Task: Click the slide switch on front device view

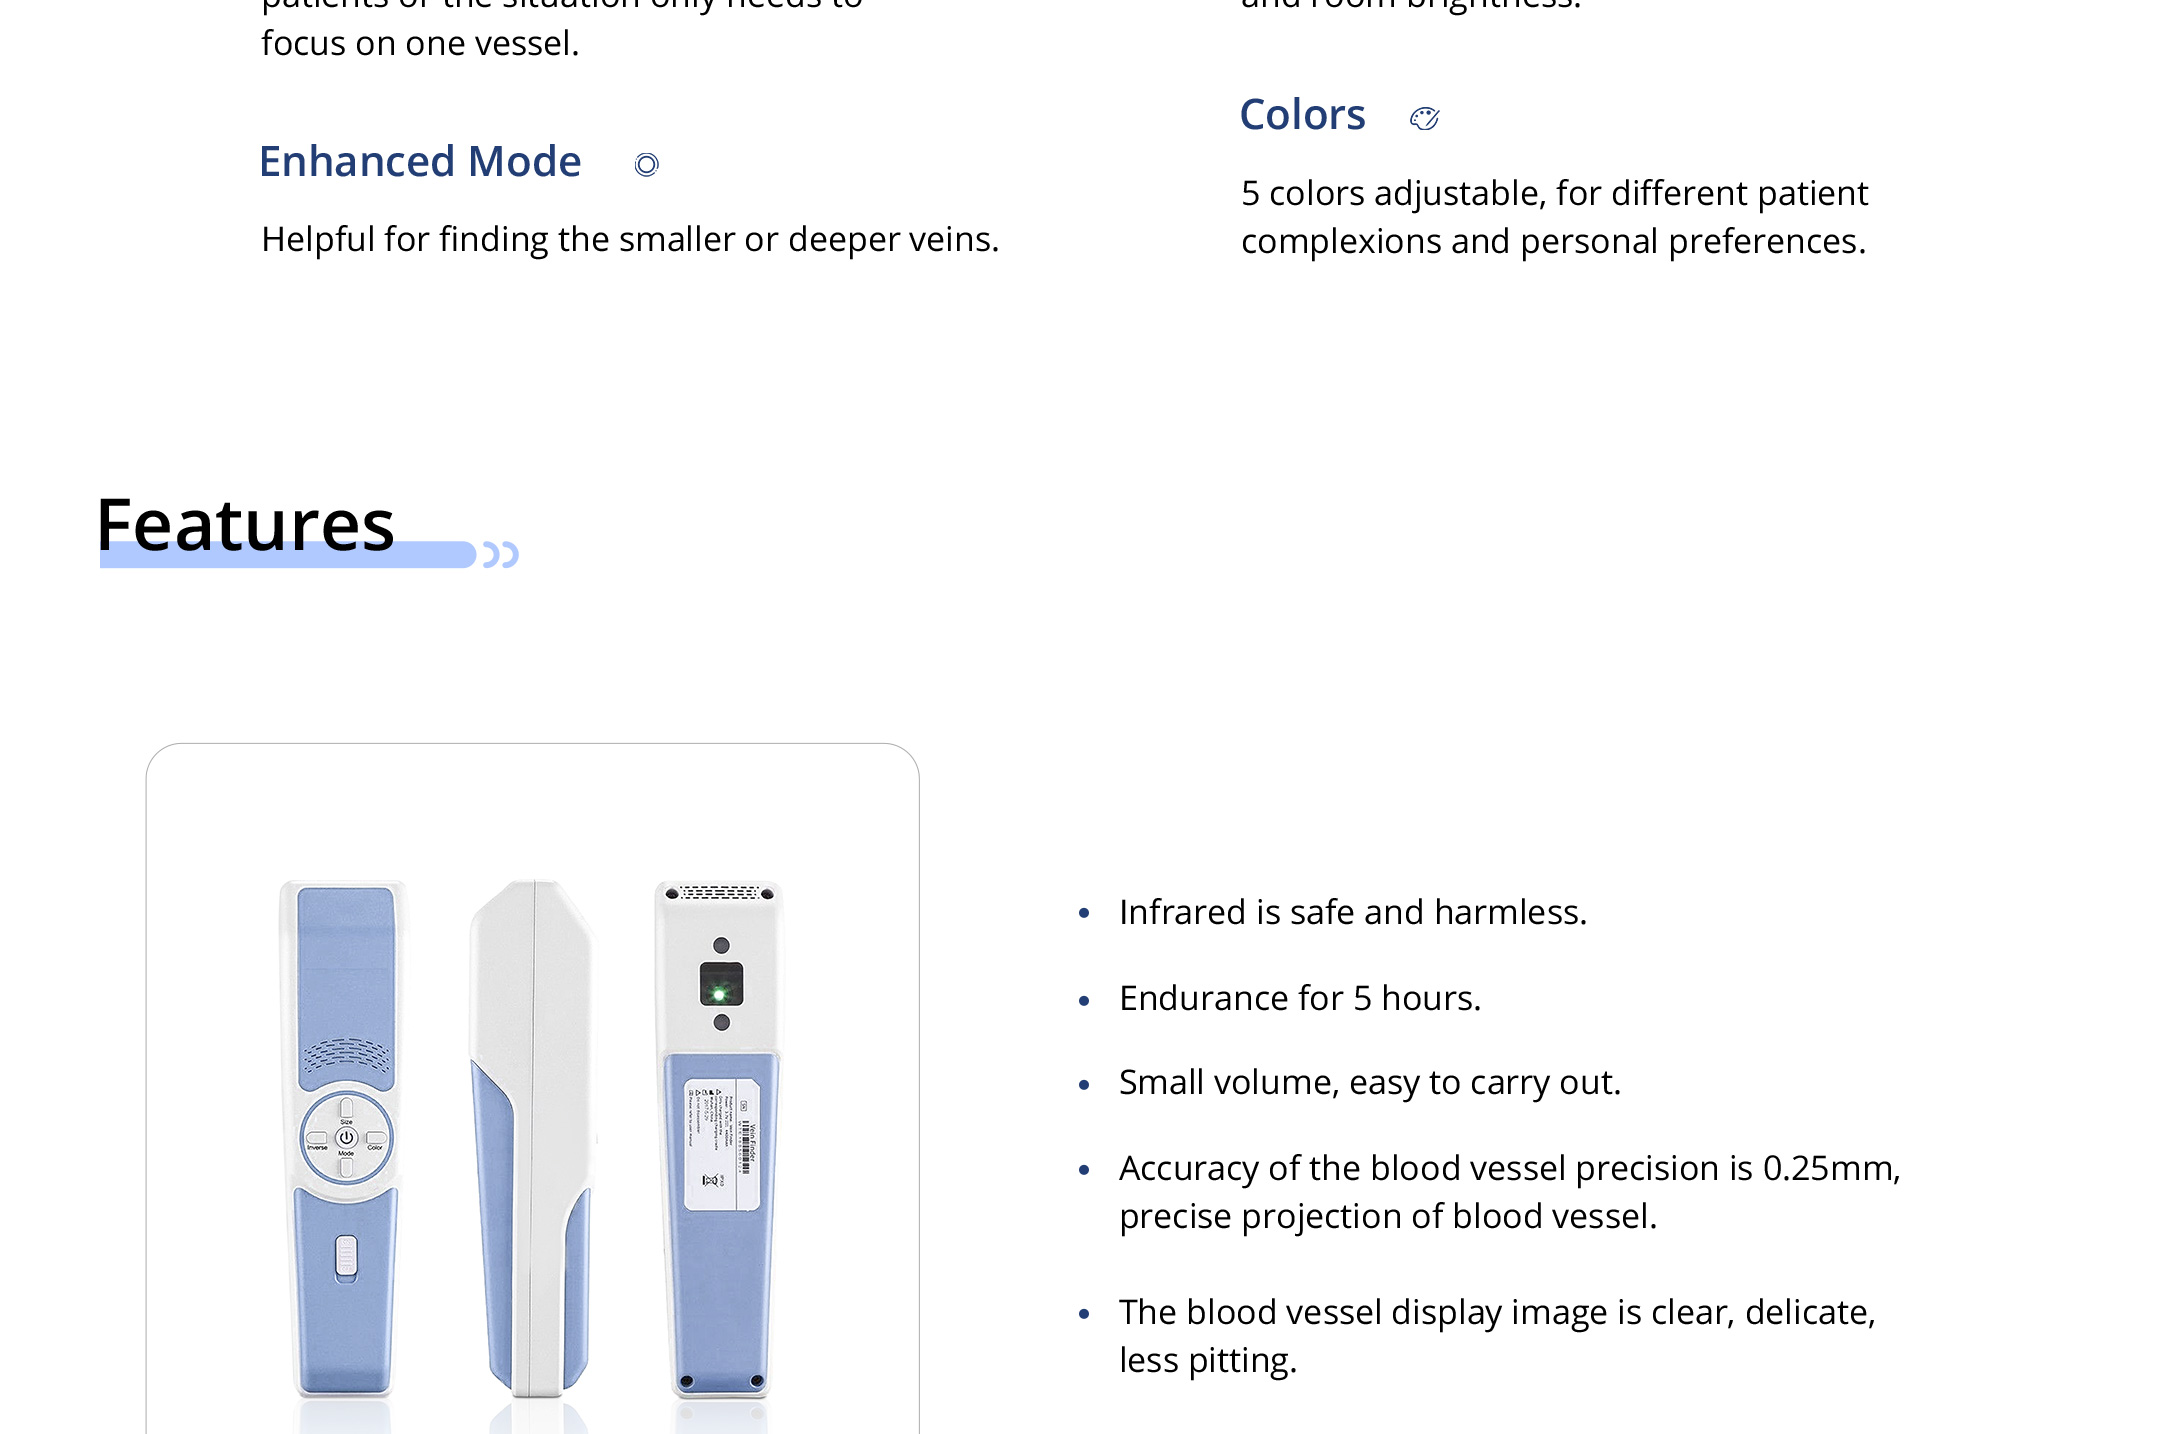Action: [346, 1256]
